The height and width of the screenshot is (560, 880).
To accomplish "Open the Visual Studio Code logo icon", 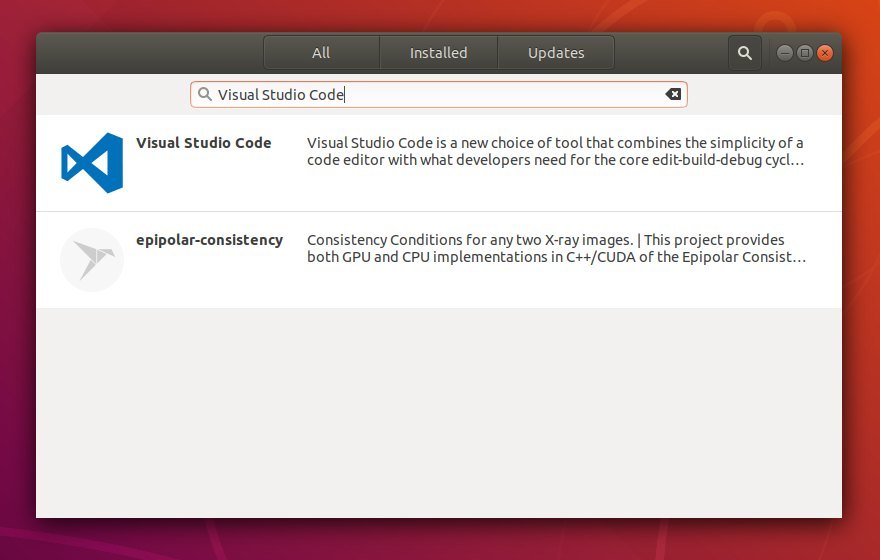I will point(91,162).
